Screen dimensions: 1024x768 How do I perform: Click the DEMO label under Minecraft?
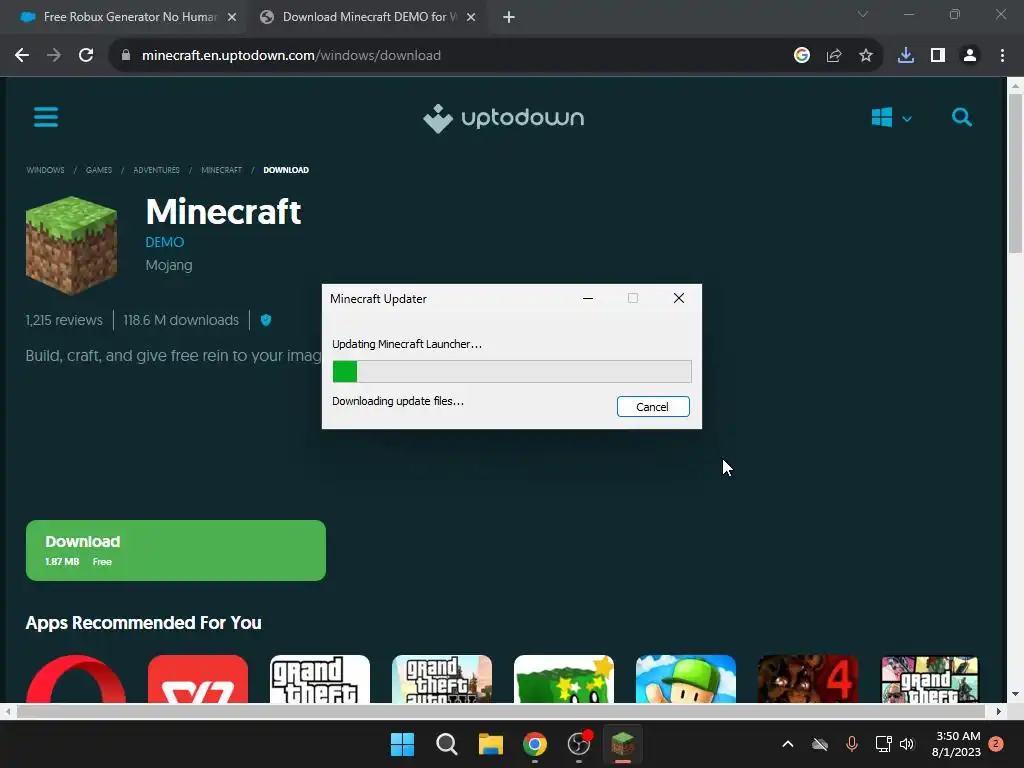tap(165, 242)
